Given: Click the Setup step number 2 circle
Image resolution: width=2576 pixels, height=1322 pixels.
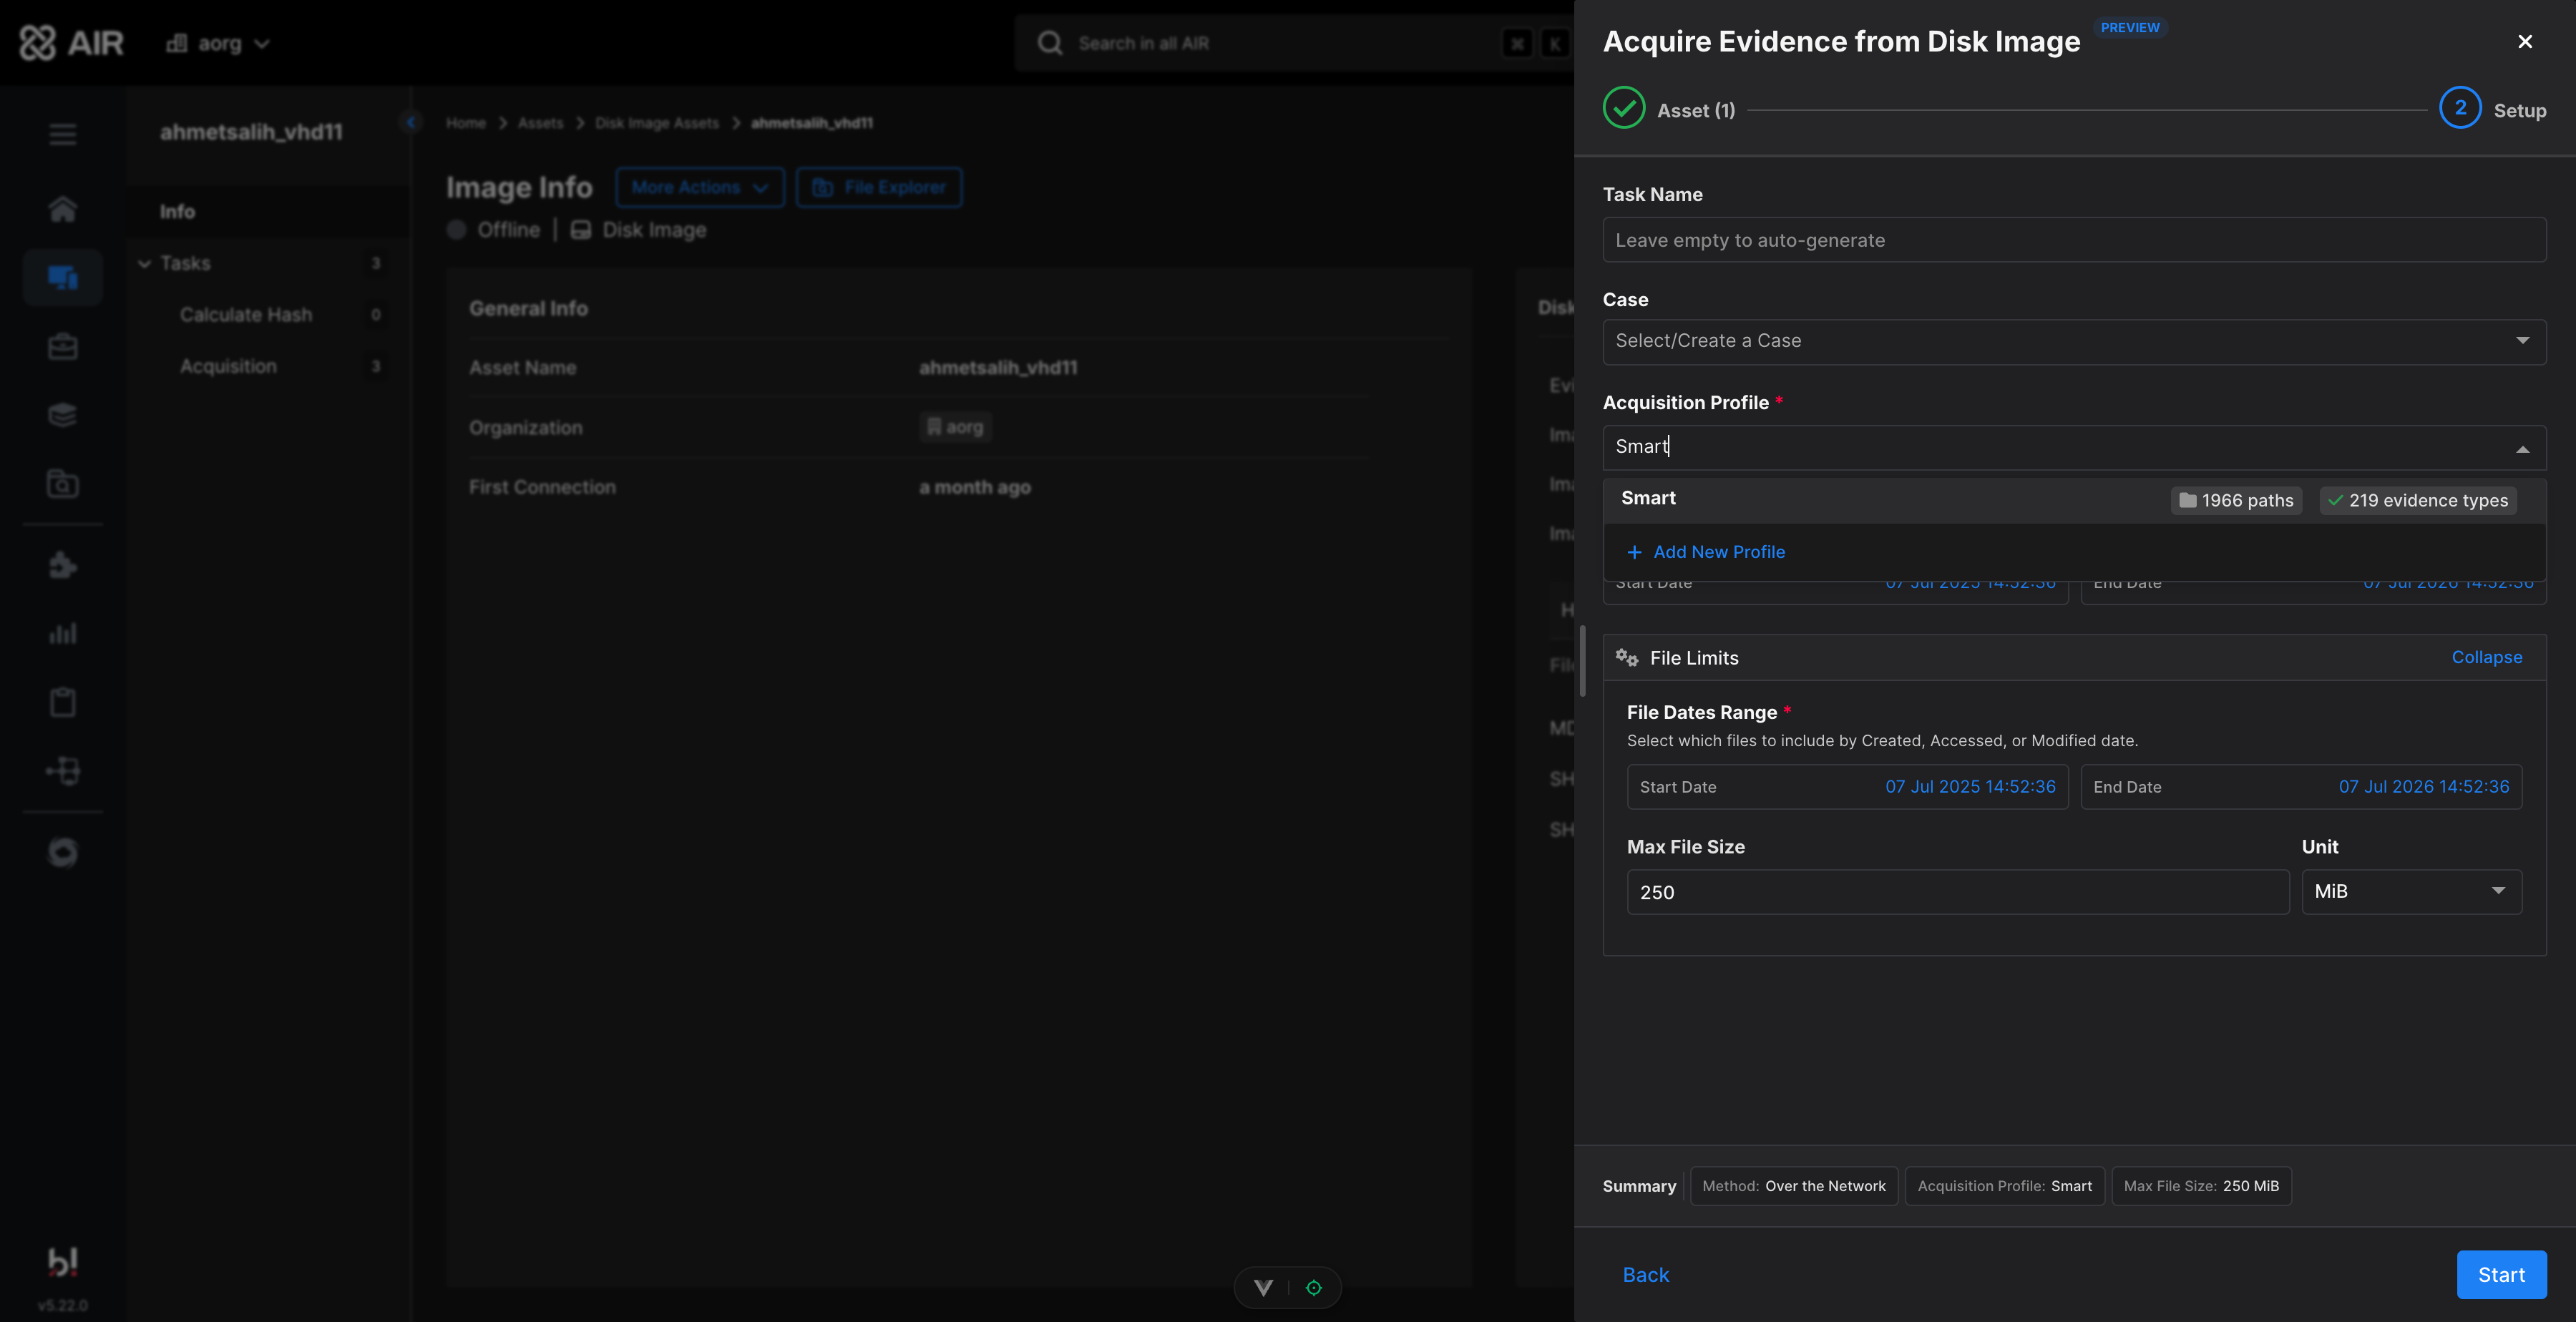Looking at the screenshot, I should (2460, 108).
